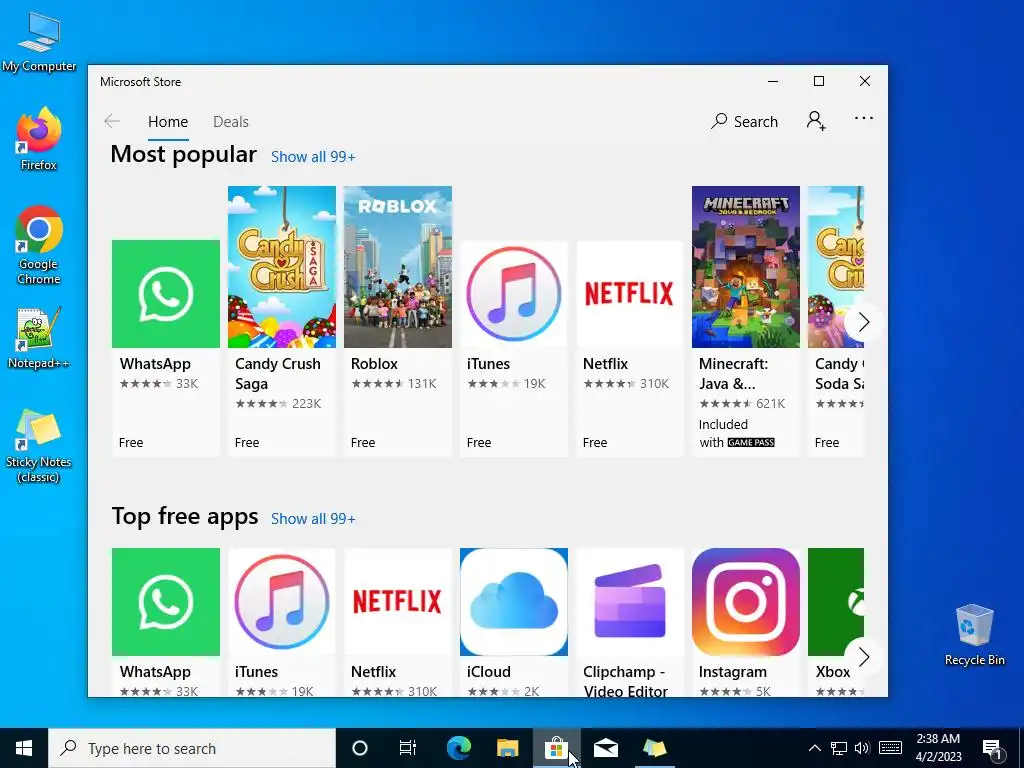
Task: Select the Notepad++ desktop shortcut
Action: [39, 338]
